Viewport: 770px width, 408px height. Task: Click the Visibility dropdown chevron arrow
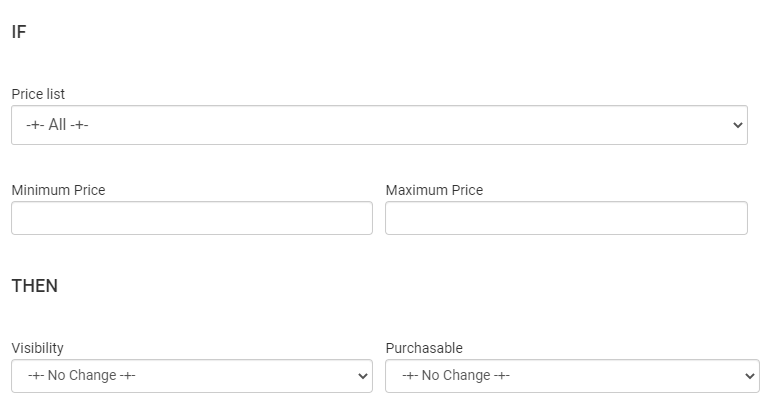363,377
